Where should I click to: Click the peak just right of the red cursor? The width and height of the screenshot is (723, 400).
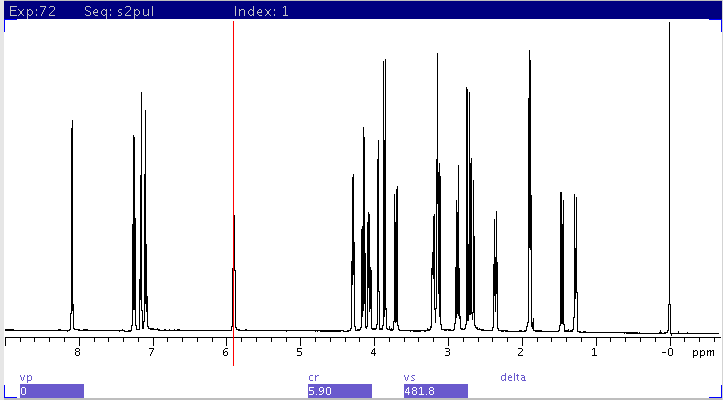pyautogui.click(x=235, y=272)
